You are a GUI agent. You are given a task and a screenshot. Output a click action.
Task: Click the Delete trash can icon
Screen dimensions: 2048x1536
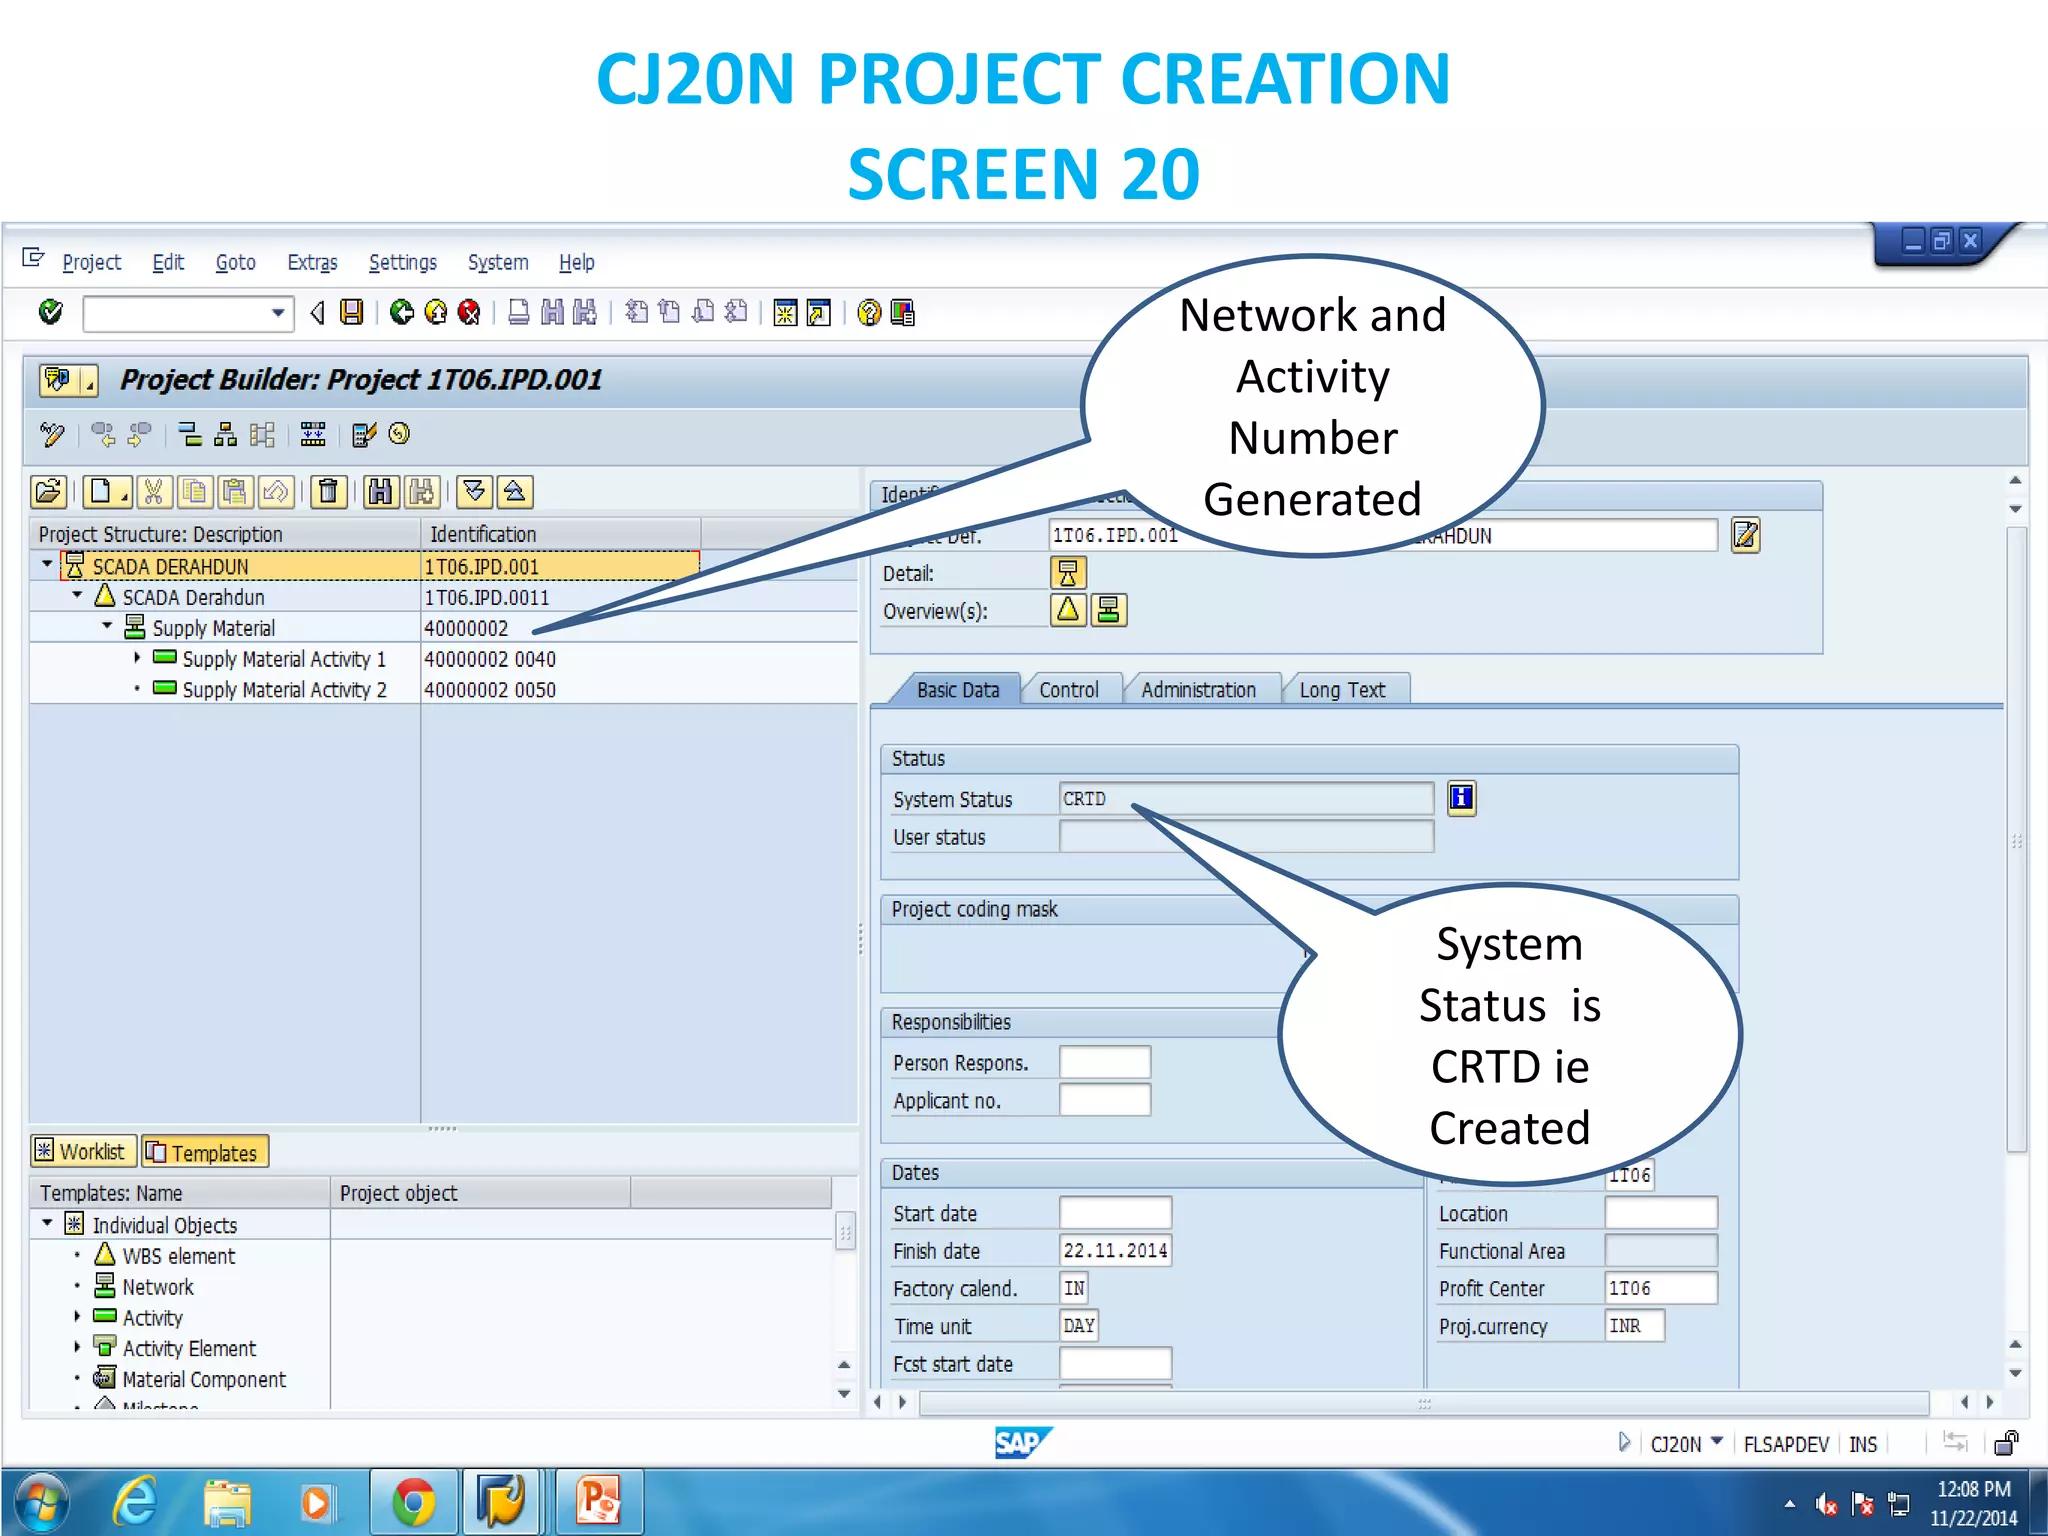(328, 492)
